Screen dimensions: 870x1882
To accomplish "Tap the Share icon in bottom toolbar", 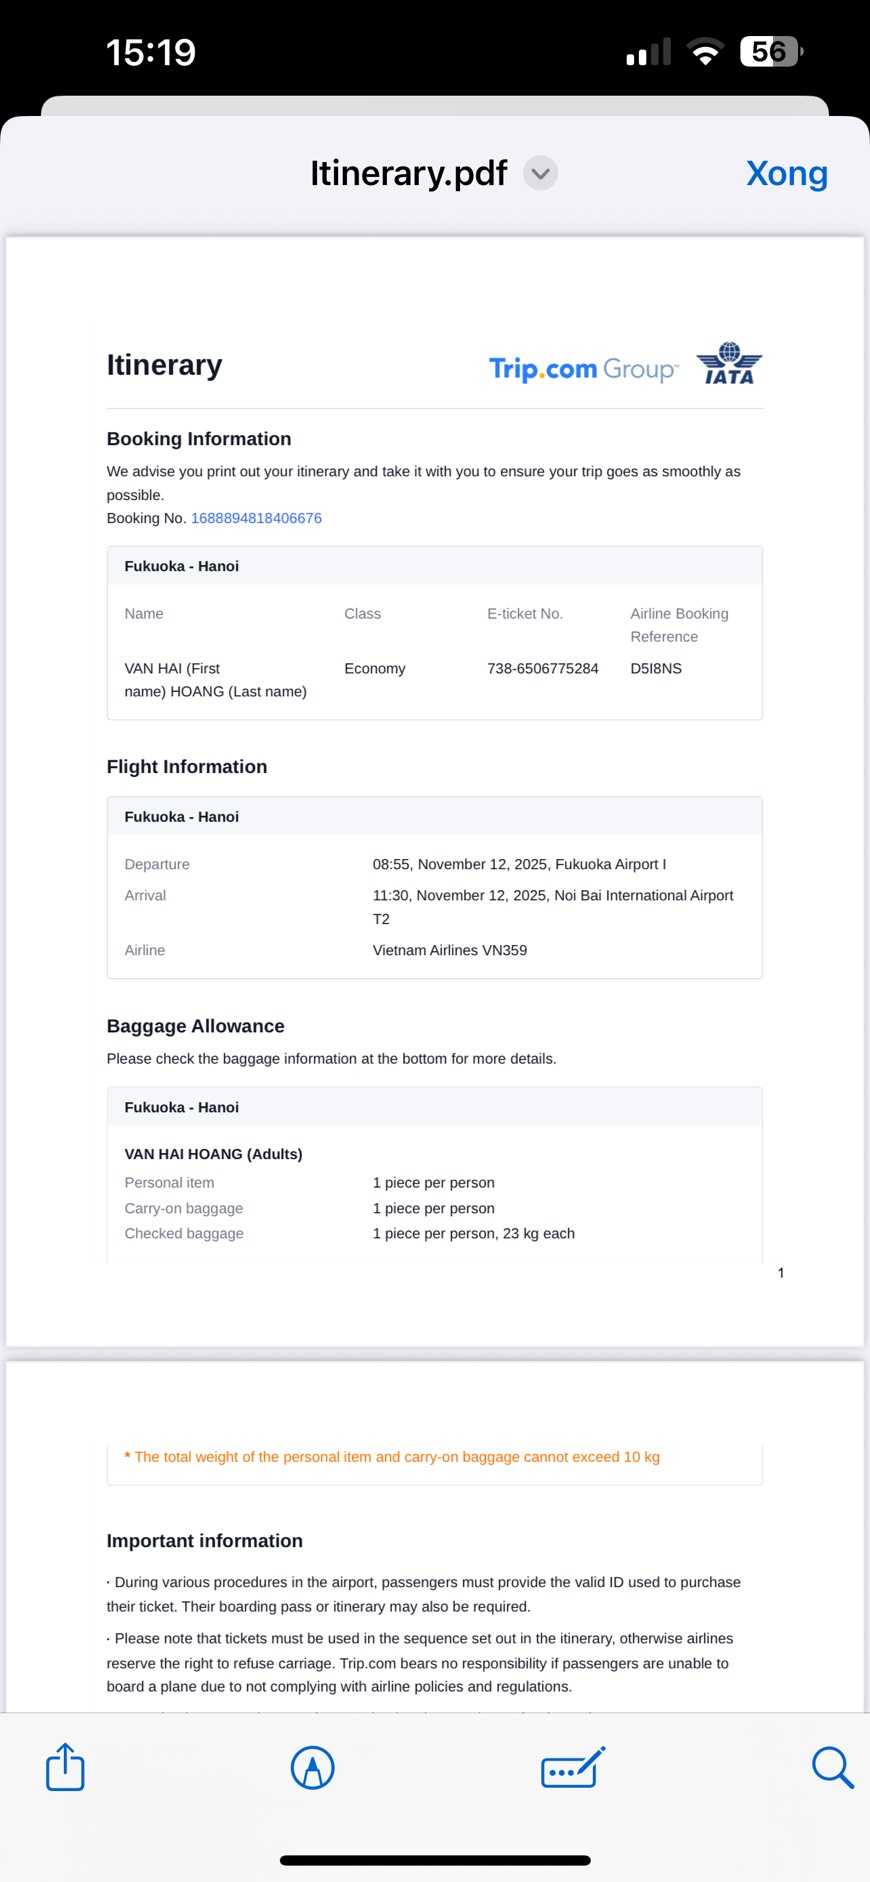I will click(65, 1767).
